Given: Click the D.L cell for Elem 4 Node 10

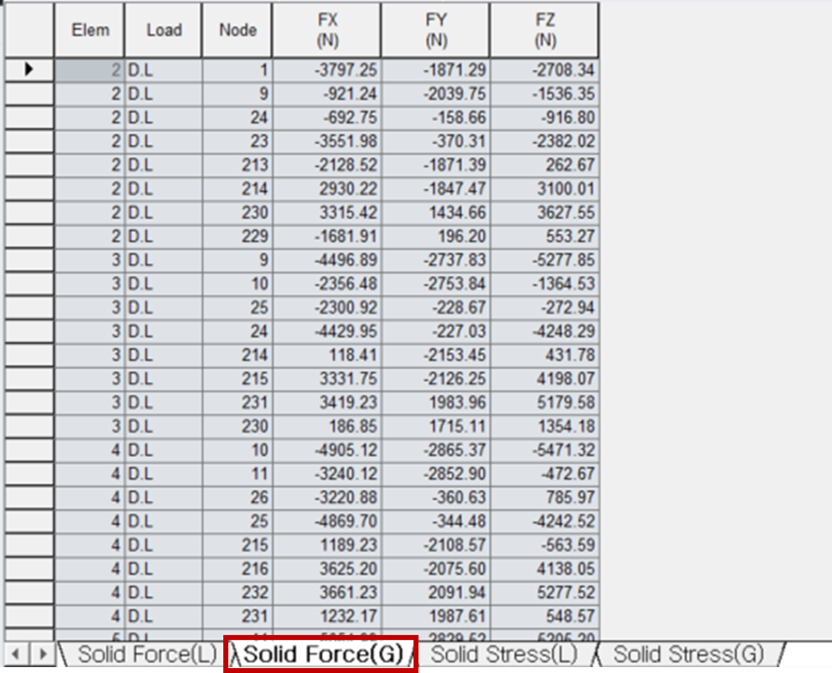Looking at the screenshot, I should [162, 450].
